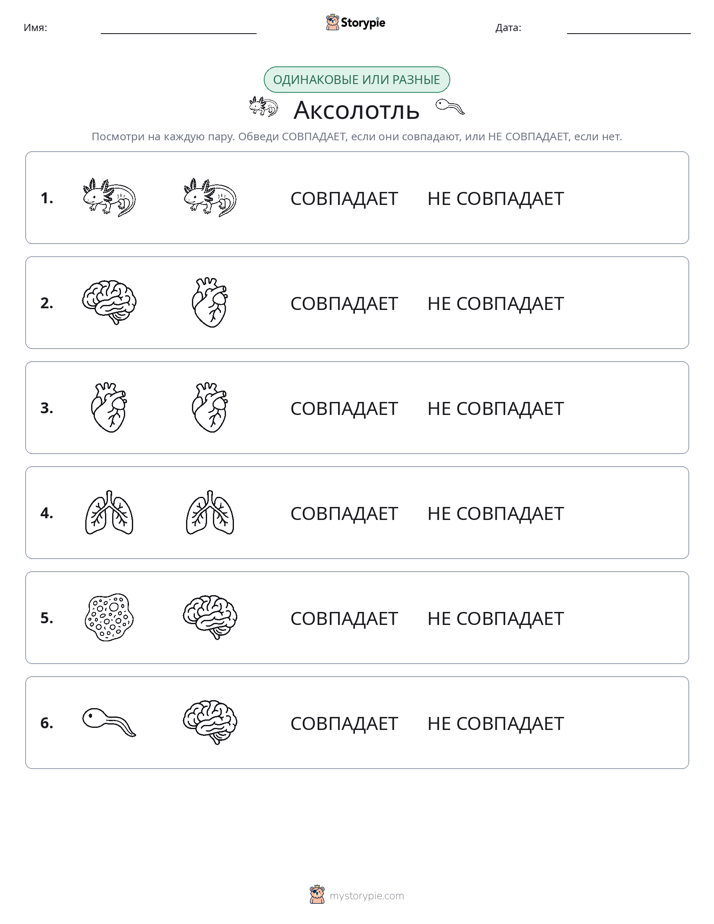Click the small tadpole icon beside the title
This screenshot has width=714, height=924.
coord(450,107)
